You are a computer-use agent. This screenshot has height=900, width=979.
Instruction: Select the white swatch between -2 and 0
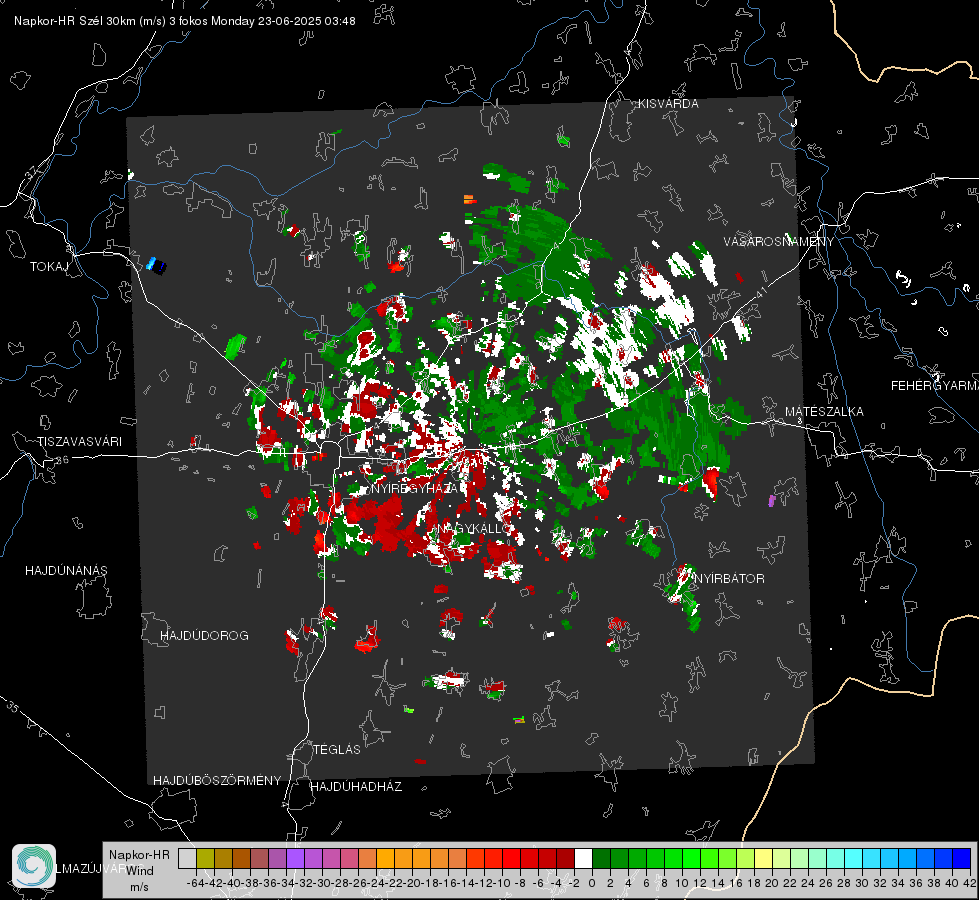click(x=583, y=858)
